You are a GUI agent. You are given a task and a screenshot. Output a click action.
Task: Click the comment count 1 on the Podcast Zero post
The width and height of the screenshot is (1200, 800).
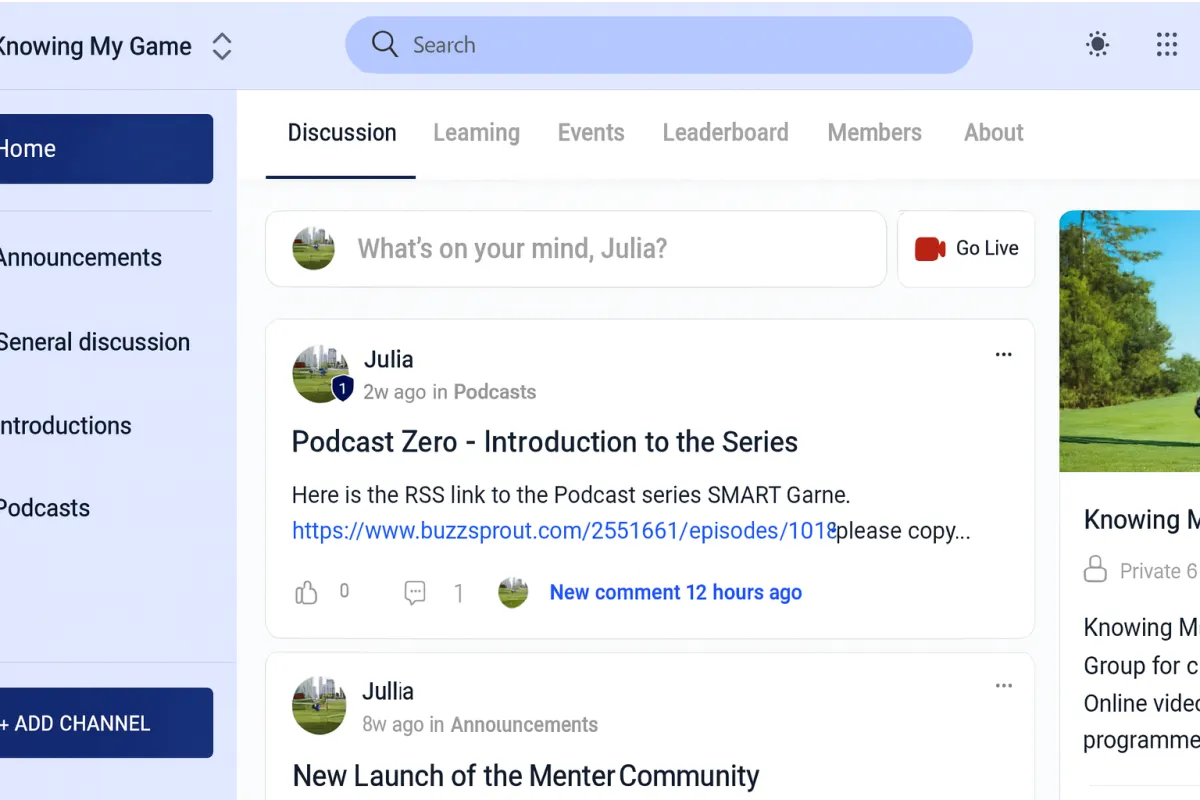tap(459, 594)
